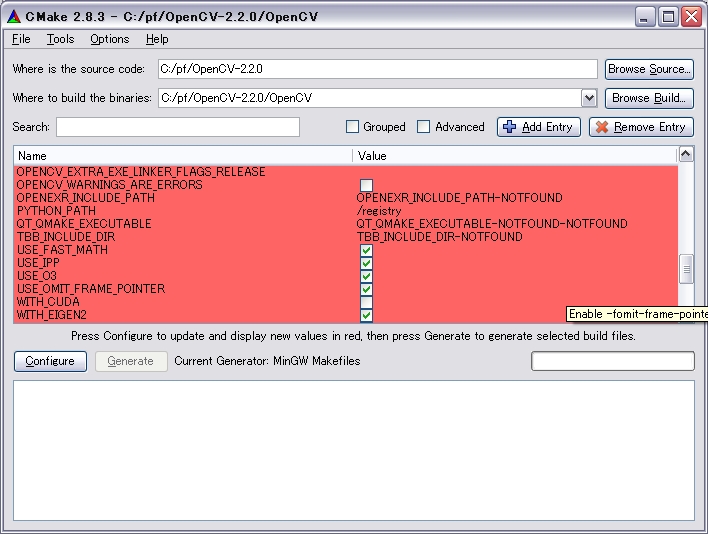The image size is (708, 534).
Task: Select the USE_FAST_MATH entry name
Action: (62, 250)
